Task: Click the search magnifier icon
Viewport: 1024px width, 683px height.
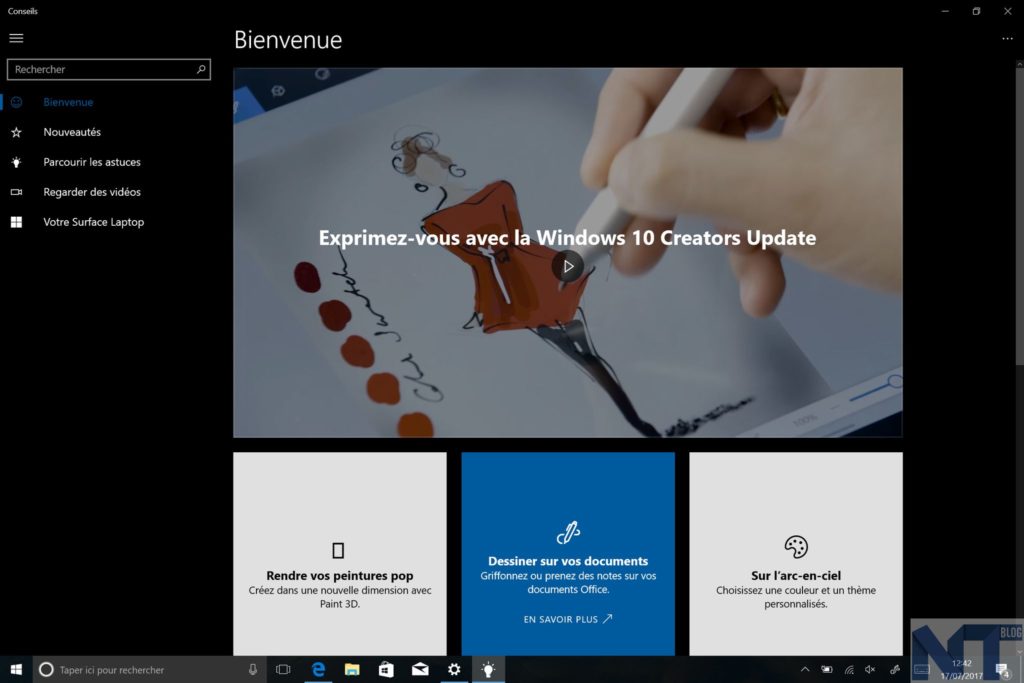Action: (x=201, y=69)
